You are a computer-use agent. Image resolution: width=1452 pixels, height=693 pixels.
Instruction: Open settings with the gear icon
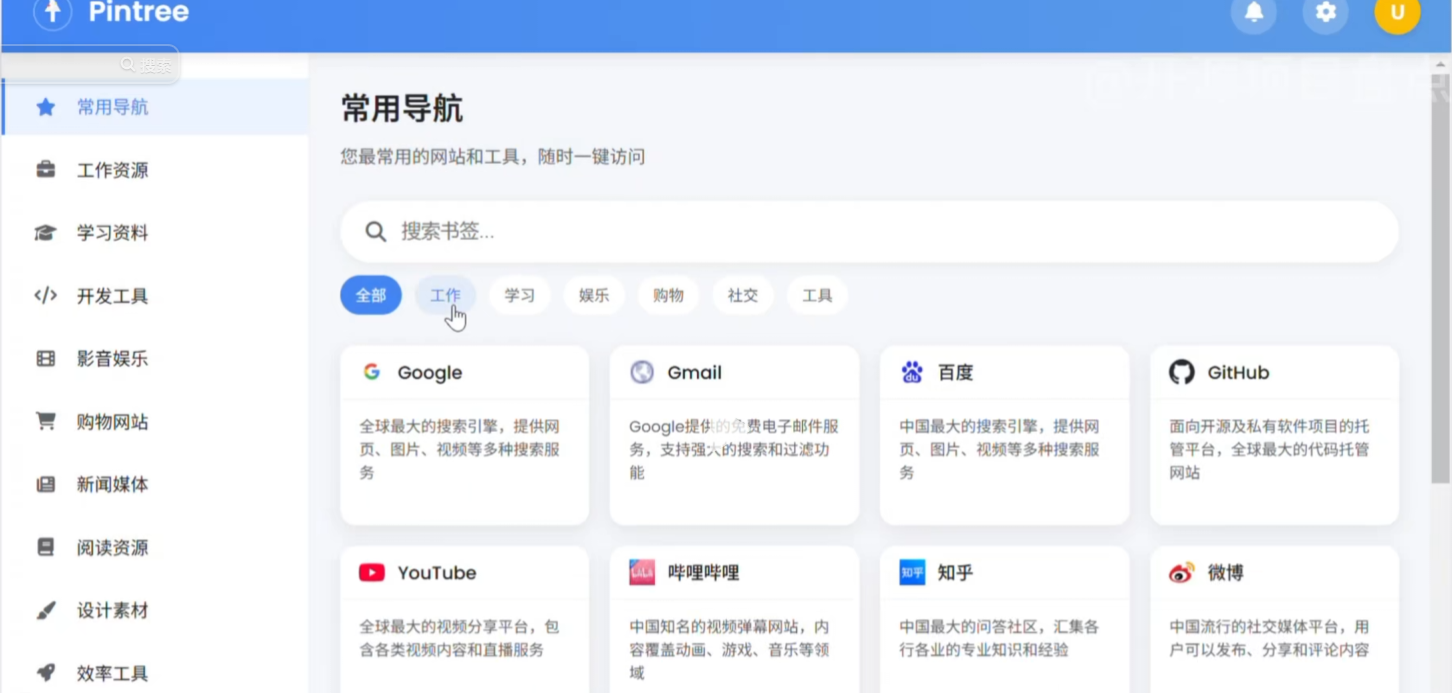pyautogui.click(x=1325, y=15)
